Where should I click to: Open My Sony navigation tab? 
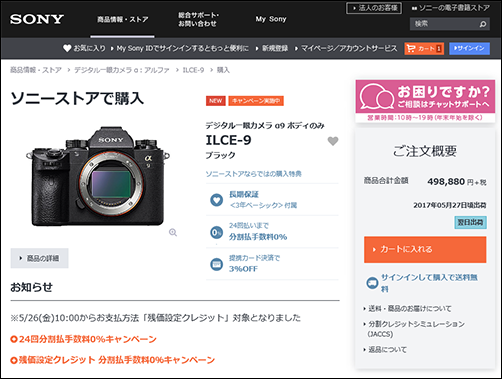(271, 19)
